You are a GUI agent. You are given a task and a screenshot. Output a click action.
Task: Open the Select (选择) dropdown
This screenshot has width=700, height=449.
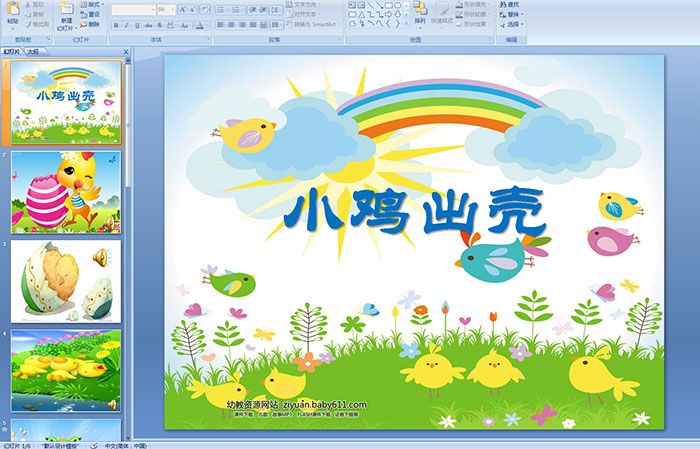[x=512, y=24]
